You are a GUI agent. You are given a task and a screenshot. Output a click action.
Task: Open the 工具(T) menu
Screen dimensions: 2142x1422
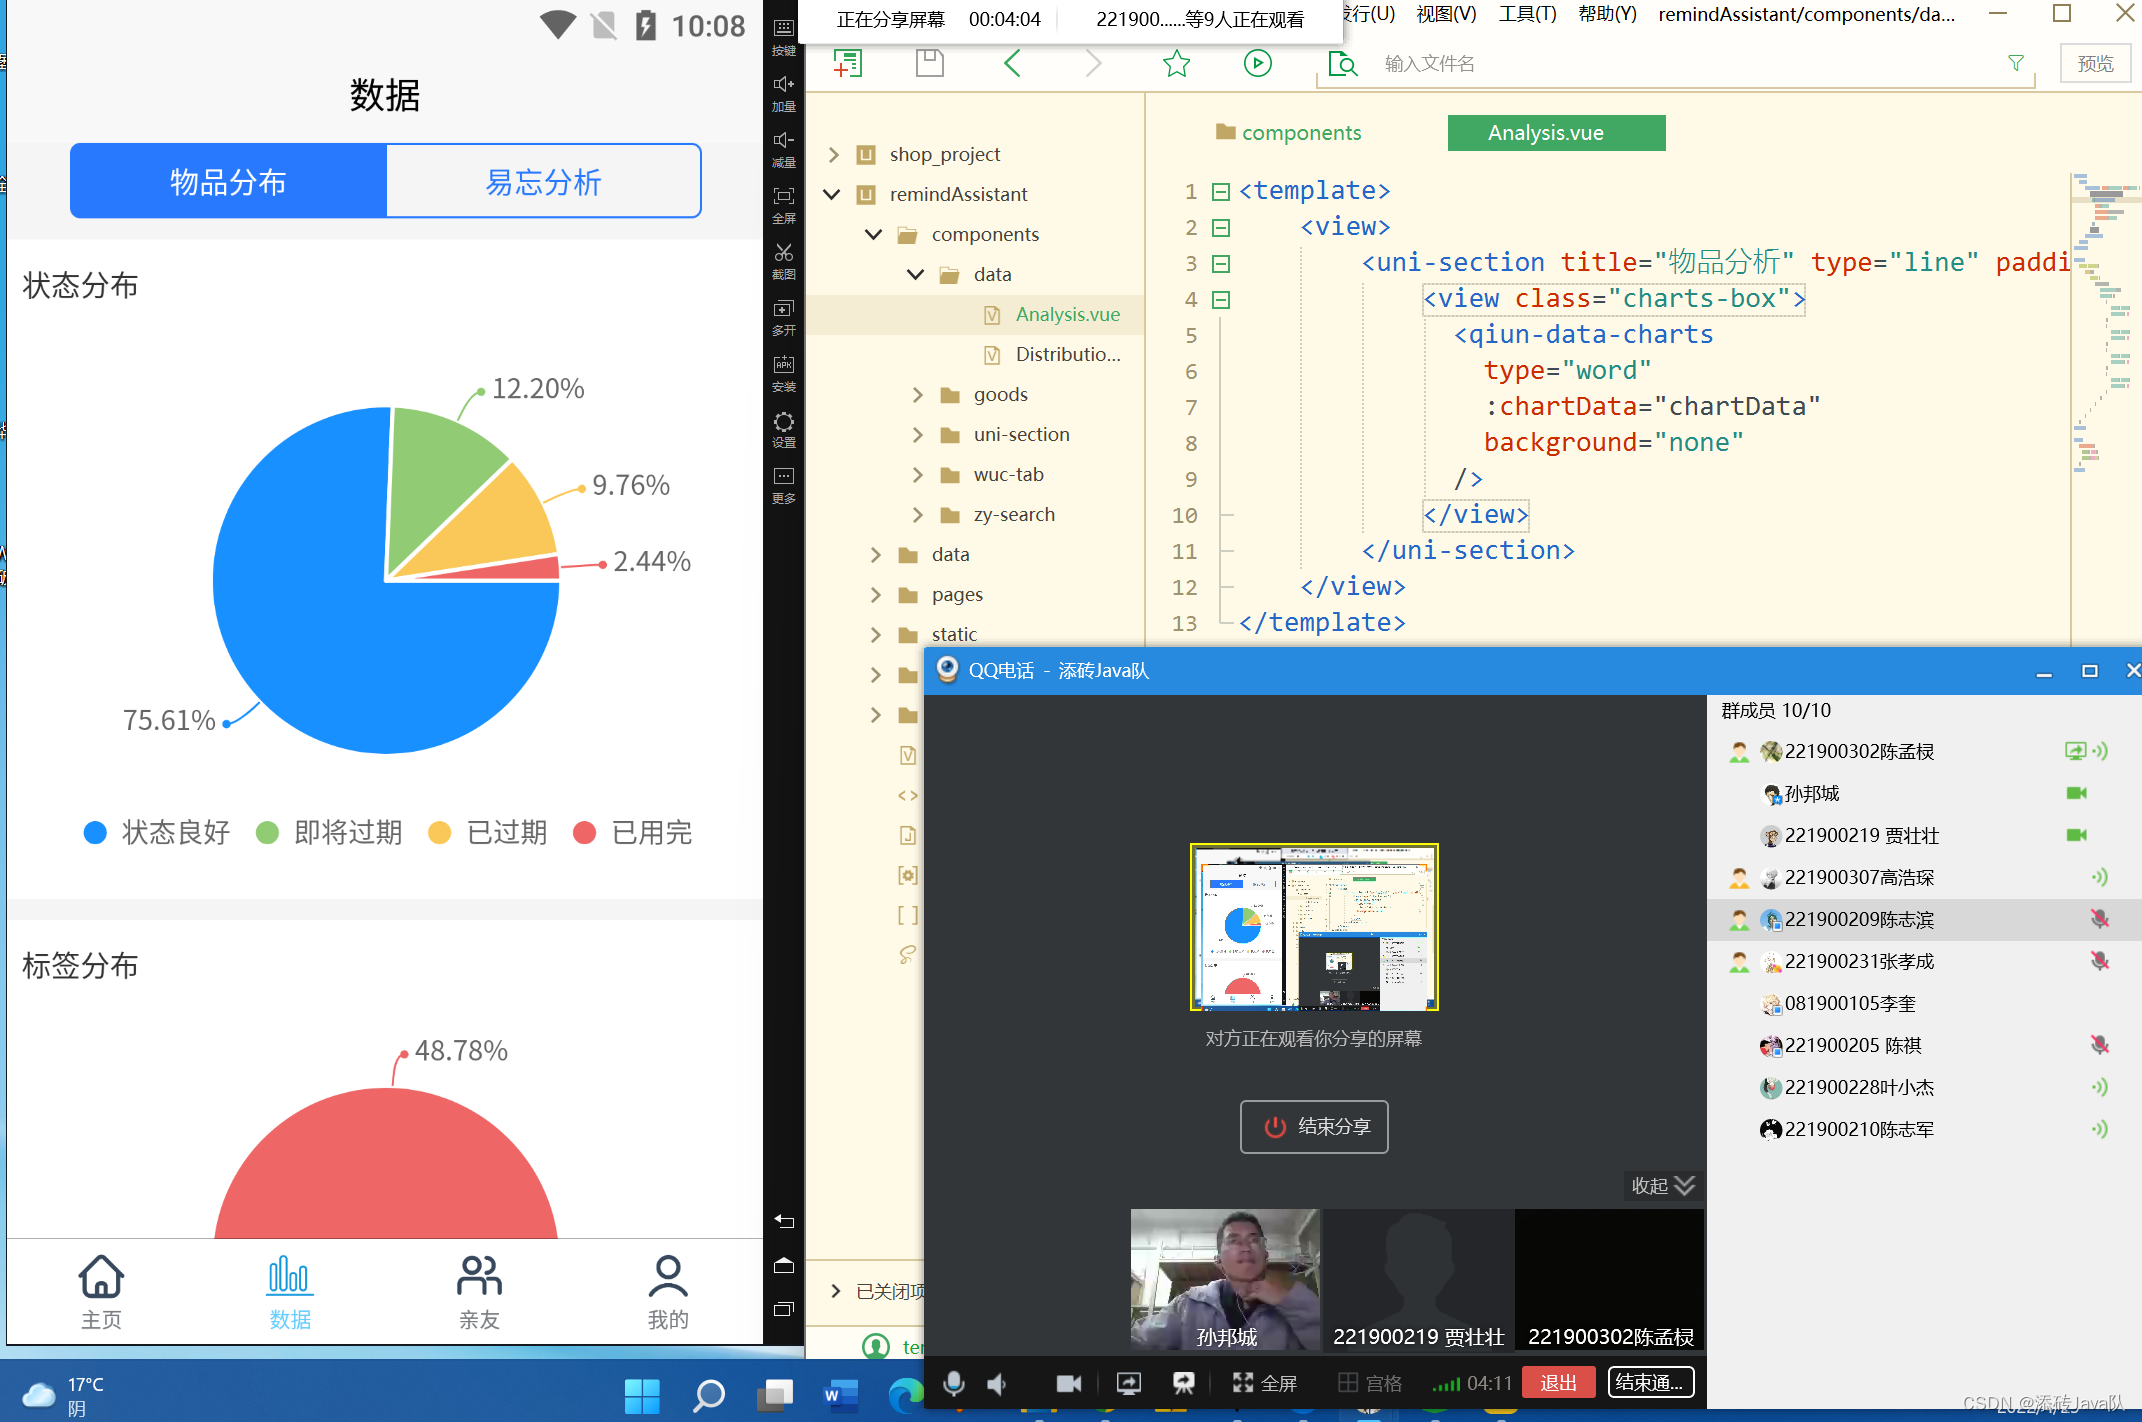(1527, 14)
